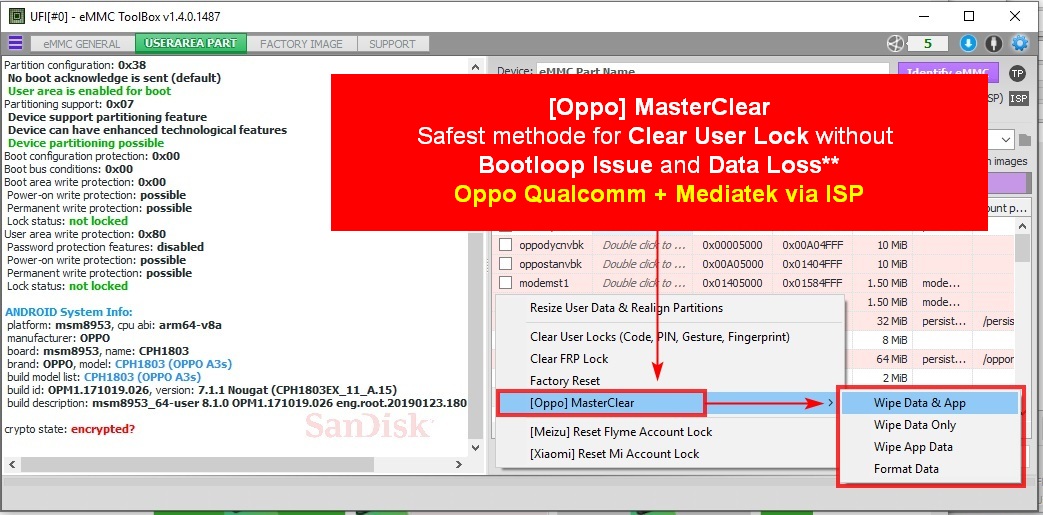Click the crypto state encrypted? text
This screenshot has width=1043, height=515.
pyautogui.click(x=103, y=429)
